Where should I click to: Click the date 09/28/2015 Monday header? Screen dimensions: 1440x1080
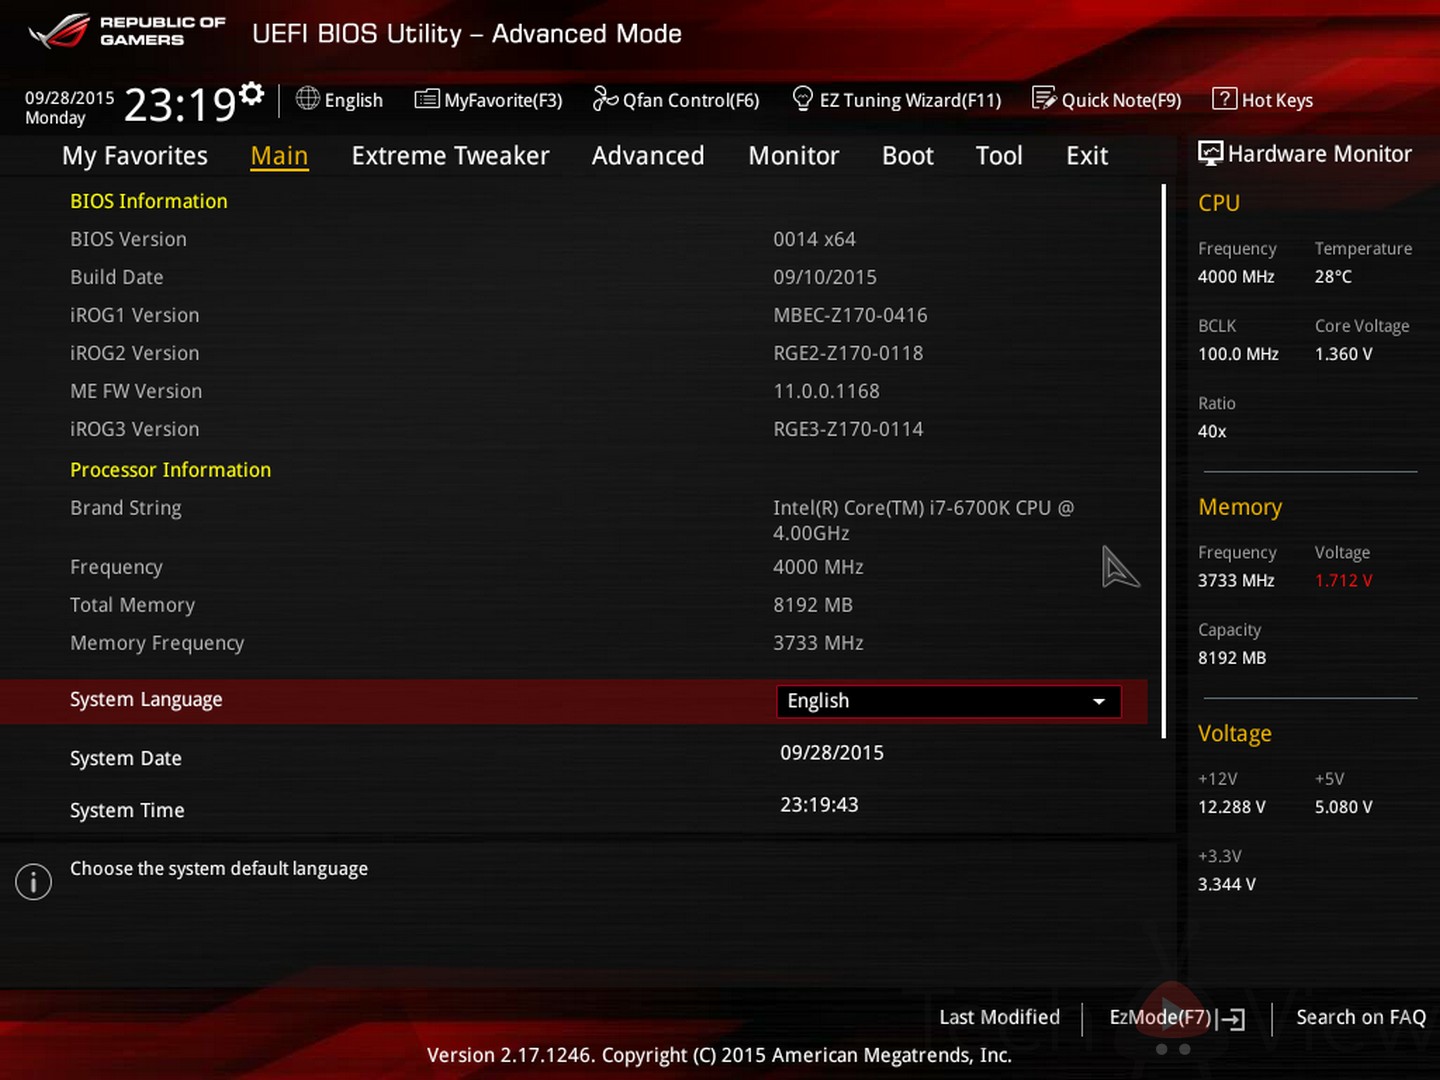tap(70, 108)
